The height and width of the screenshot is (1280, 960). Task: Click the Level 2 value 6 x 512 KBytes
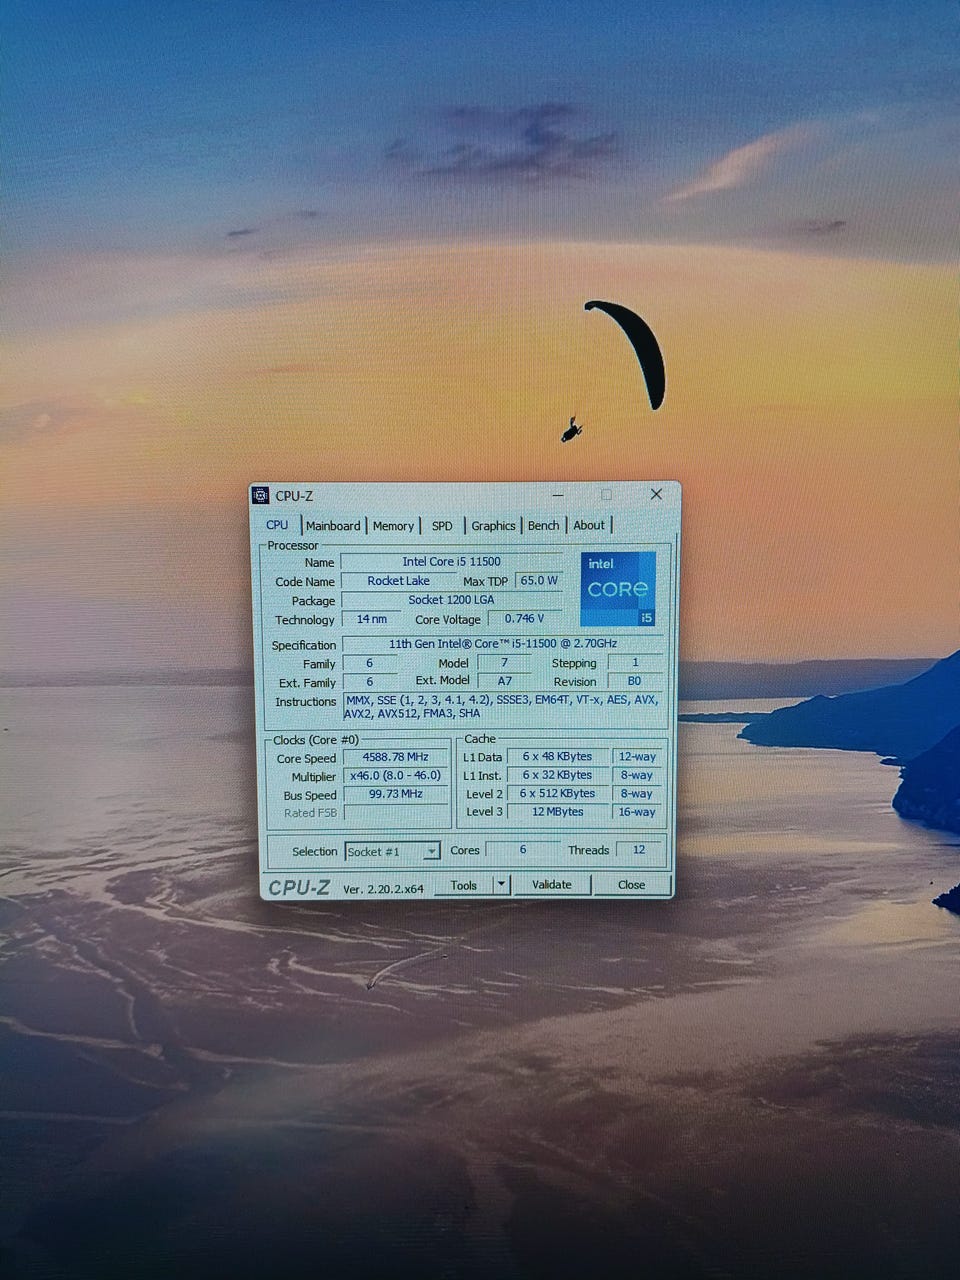558,794
